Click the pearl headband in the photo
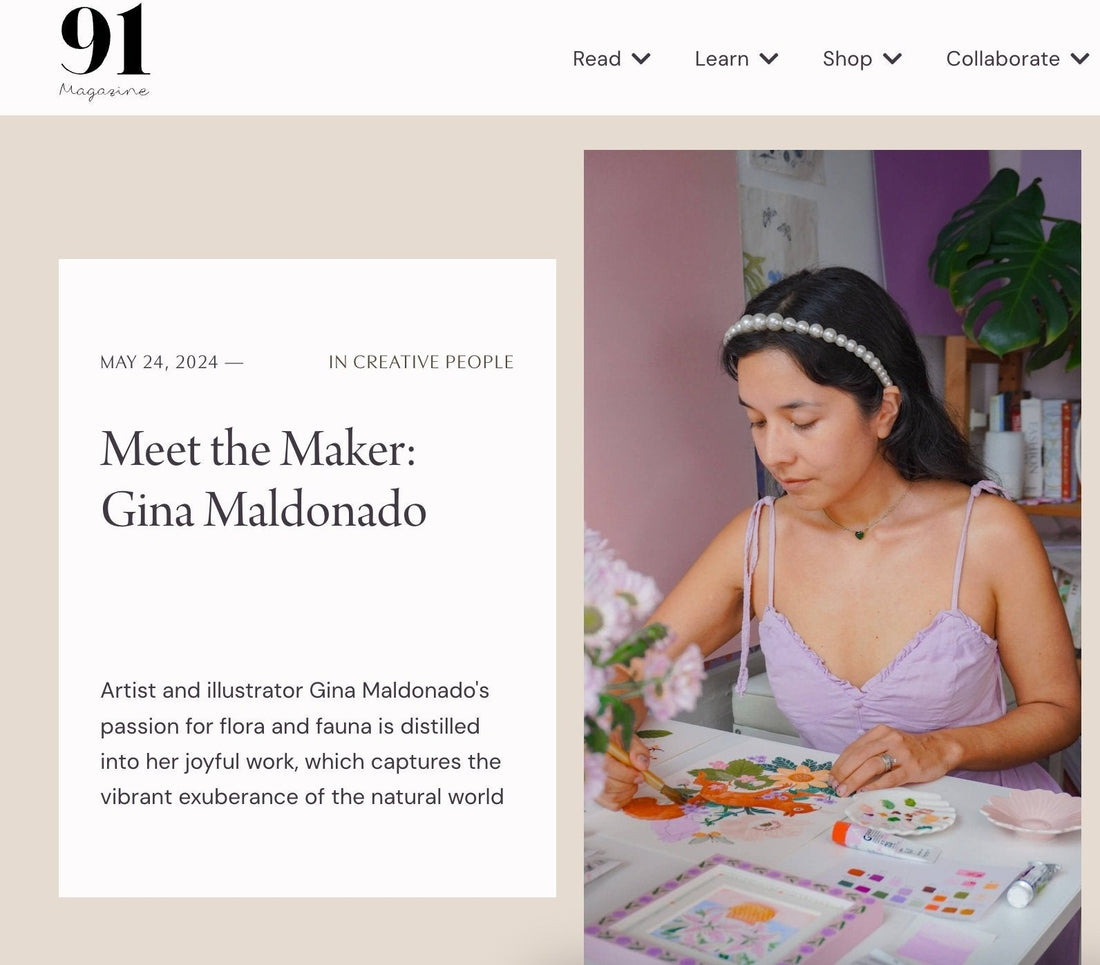This screenshot has width=1100, height=965. pos(808,334)
